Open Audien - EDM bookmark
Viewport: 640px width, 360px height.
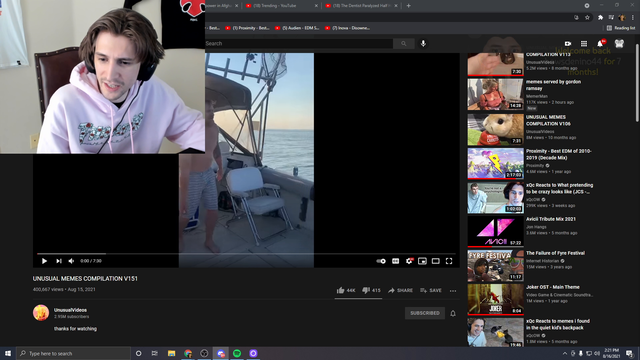297,28
